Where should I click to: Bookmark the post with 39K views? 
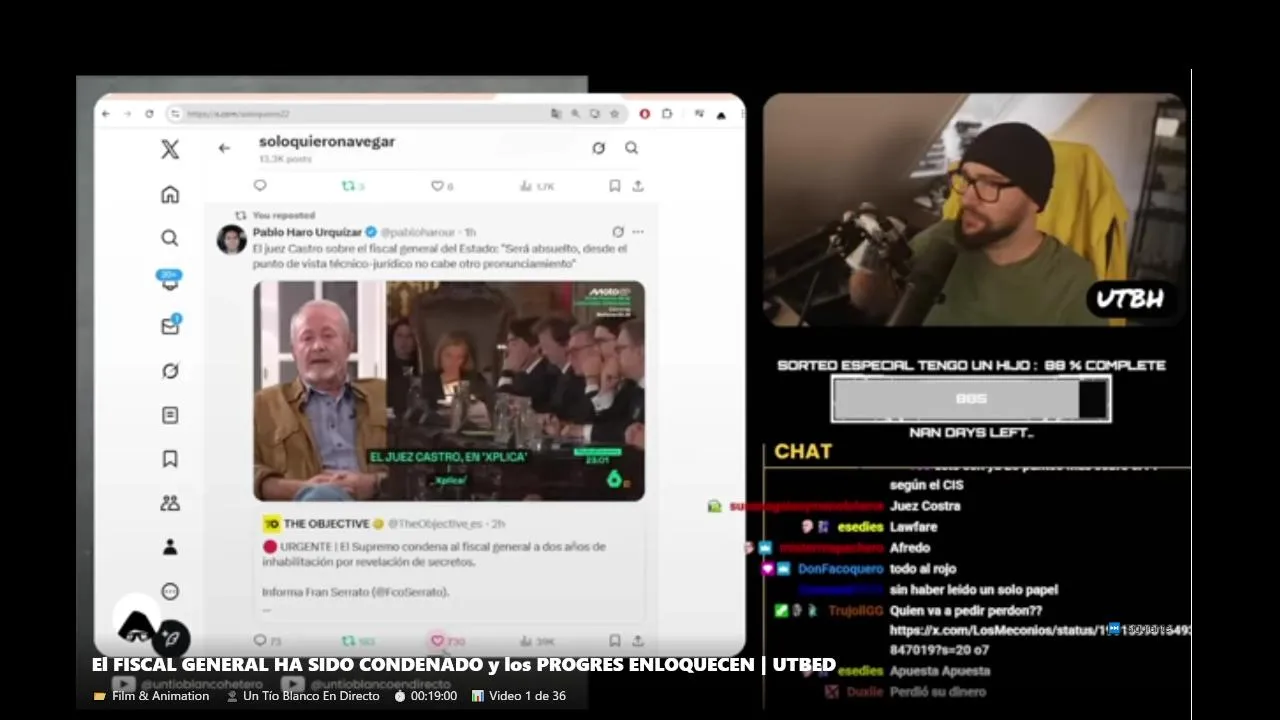[614, 641]
